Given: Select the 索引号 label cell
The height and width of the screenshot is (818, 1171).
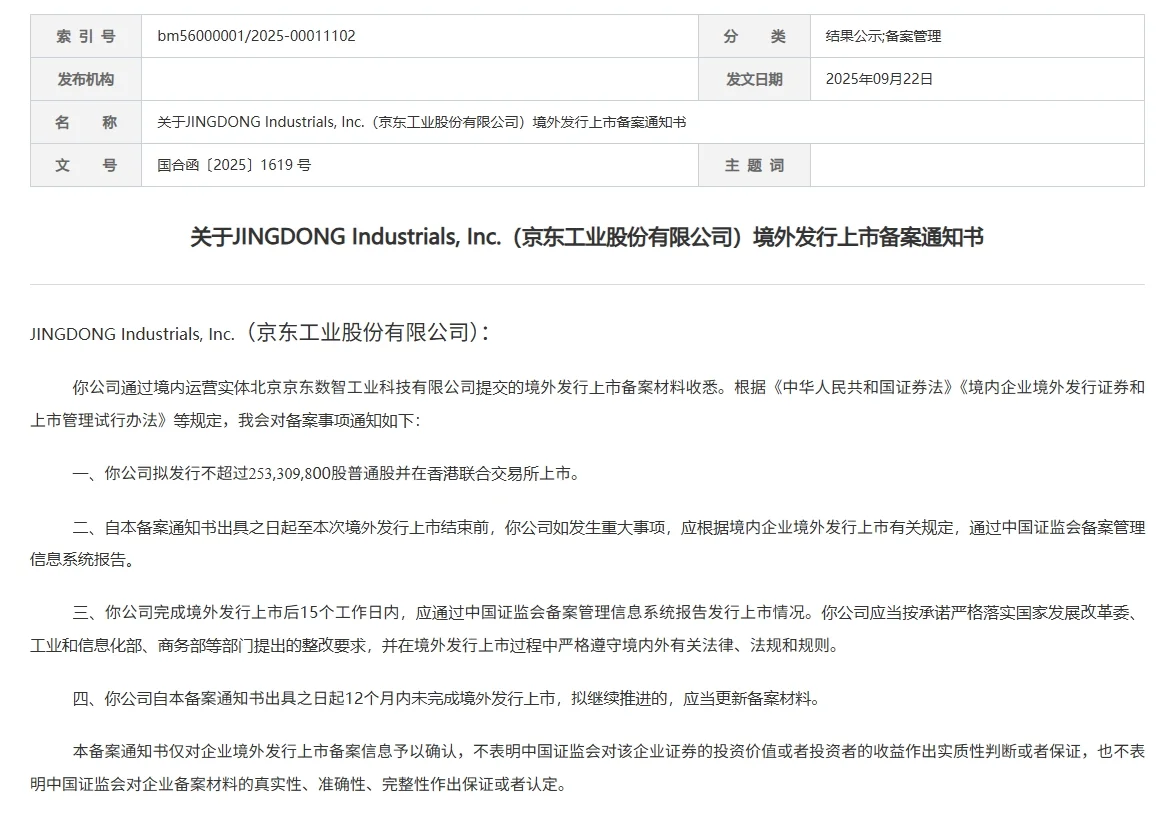Looking at the screenshot, I should 85,36.
